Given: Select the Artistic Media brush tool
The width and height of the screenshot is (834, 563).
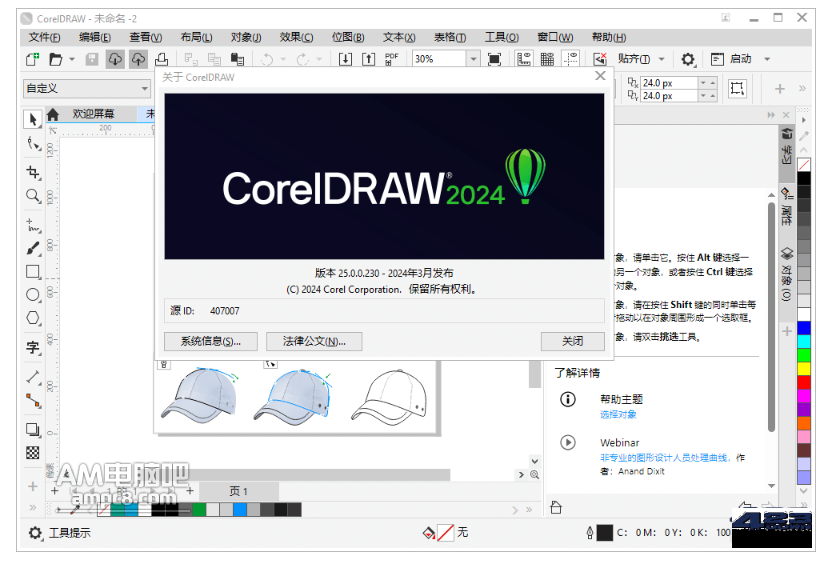Looking at the screenshot, I should coord(33,249).
